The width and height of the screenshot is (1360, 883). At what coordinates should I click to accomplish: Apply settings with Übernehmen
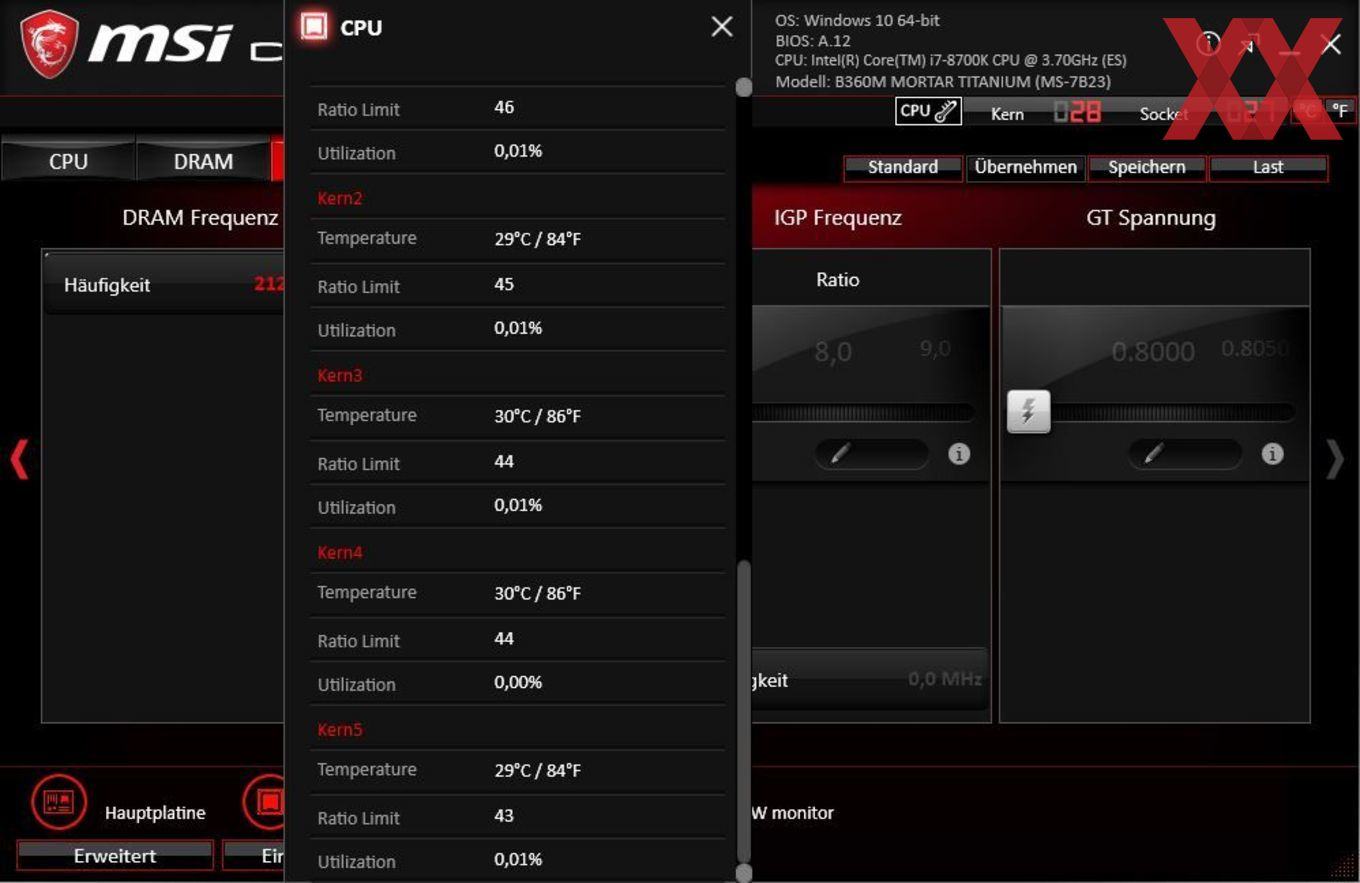coord(1026,167)
